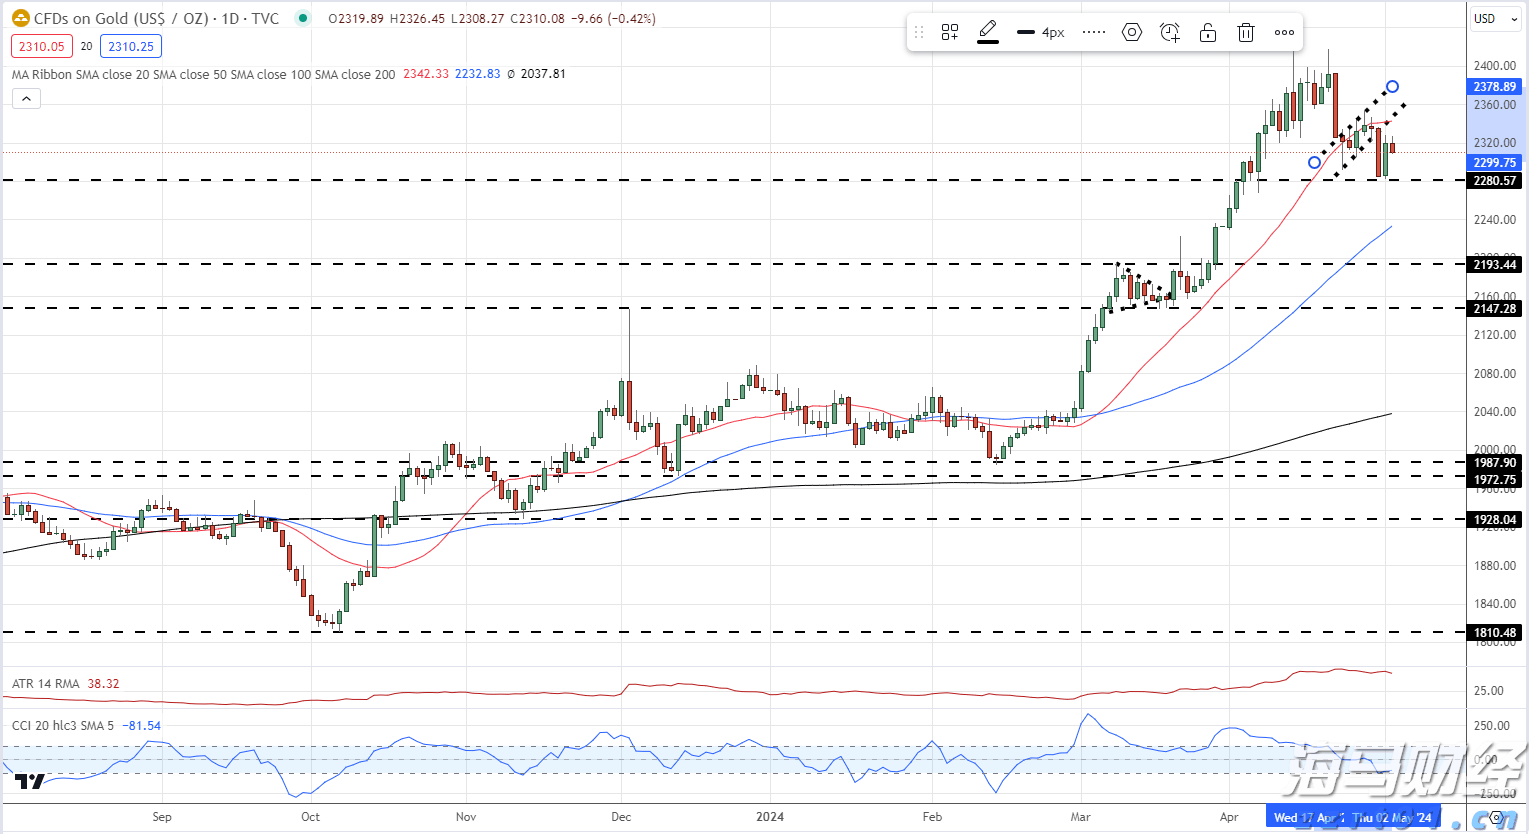The image size is (1529, 834).
Task: Click the gold symbol logo icon
Action: pyautogui.click(x=20, y=18)
